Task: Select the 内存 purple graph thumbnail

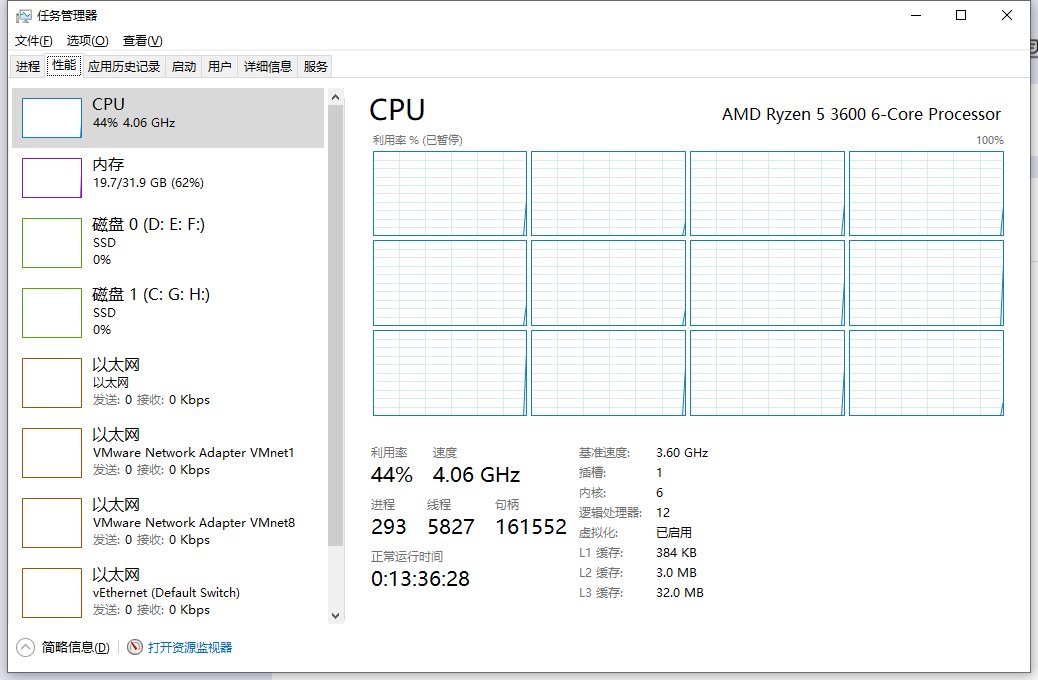Action: pyautogui.click(x=52, y=178)
